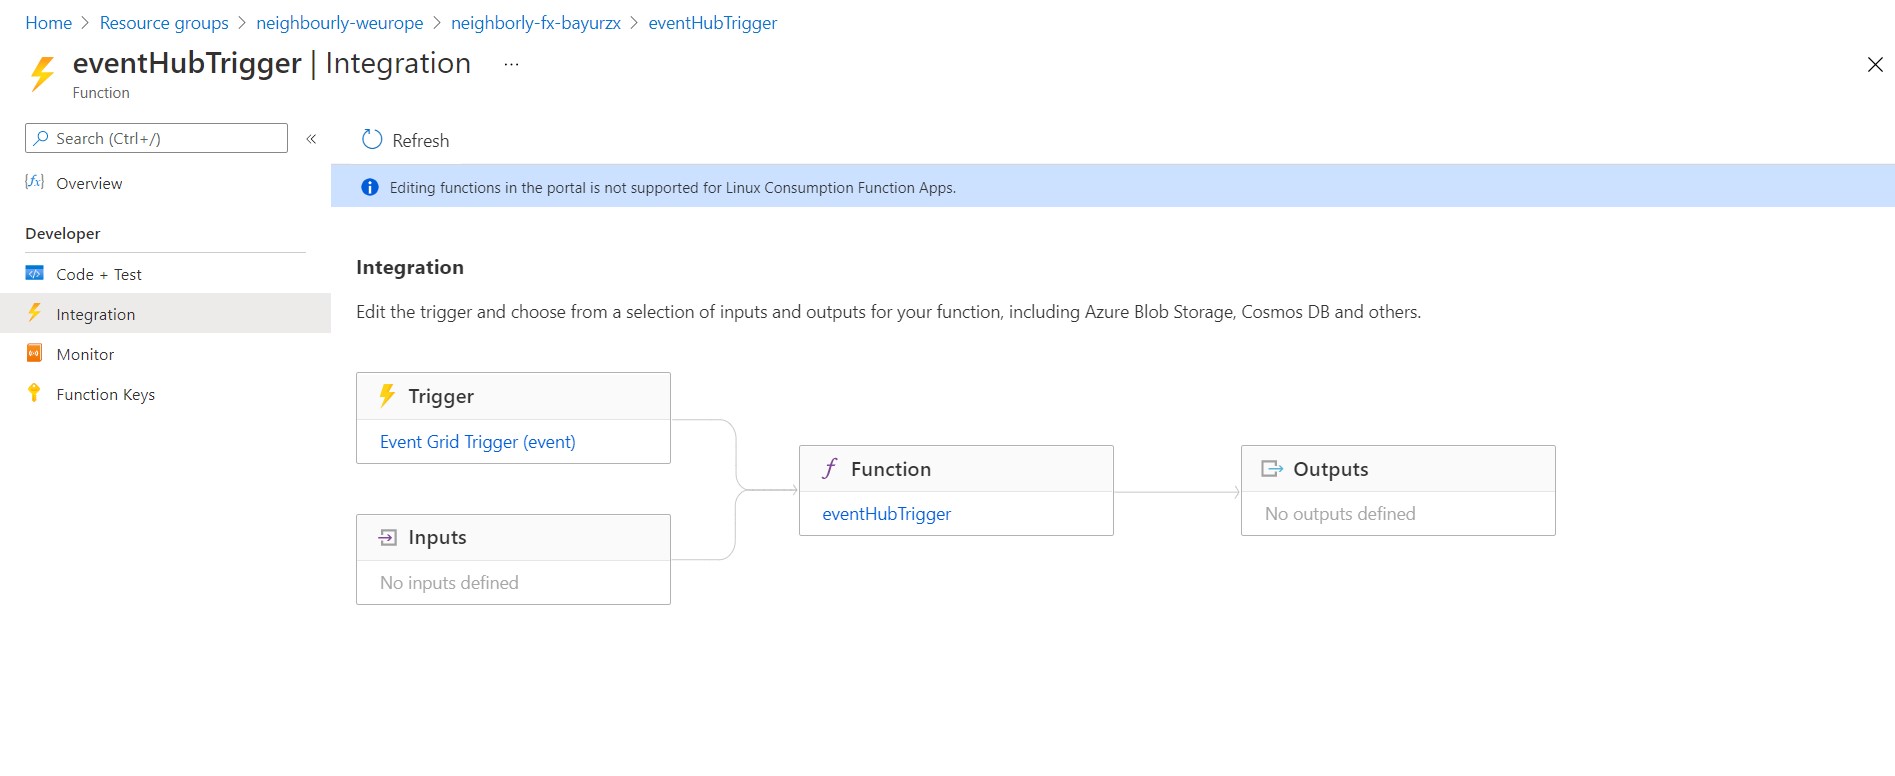
Task: Click the Integration section heading
Action: coord(410,268)
